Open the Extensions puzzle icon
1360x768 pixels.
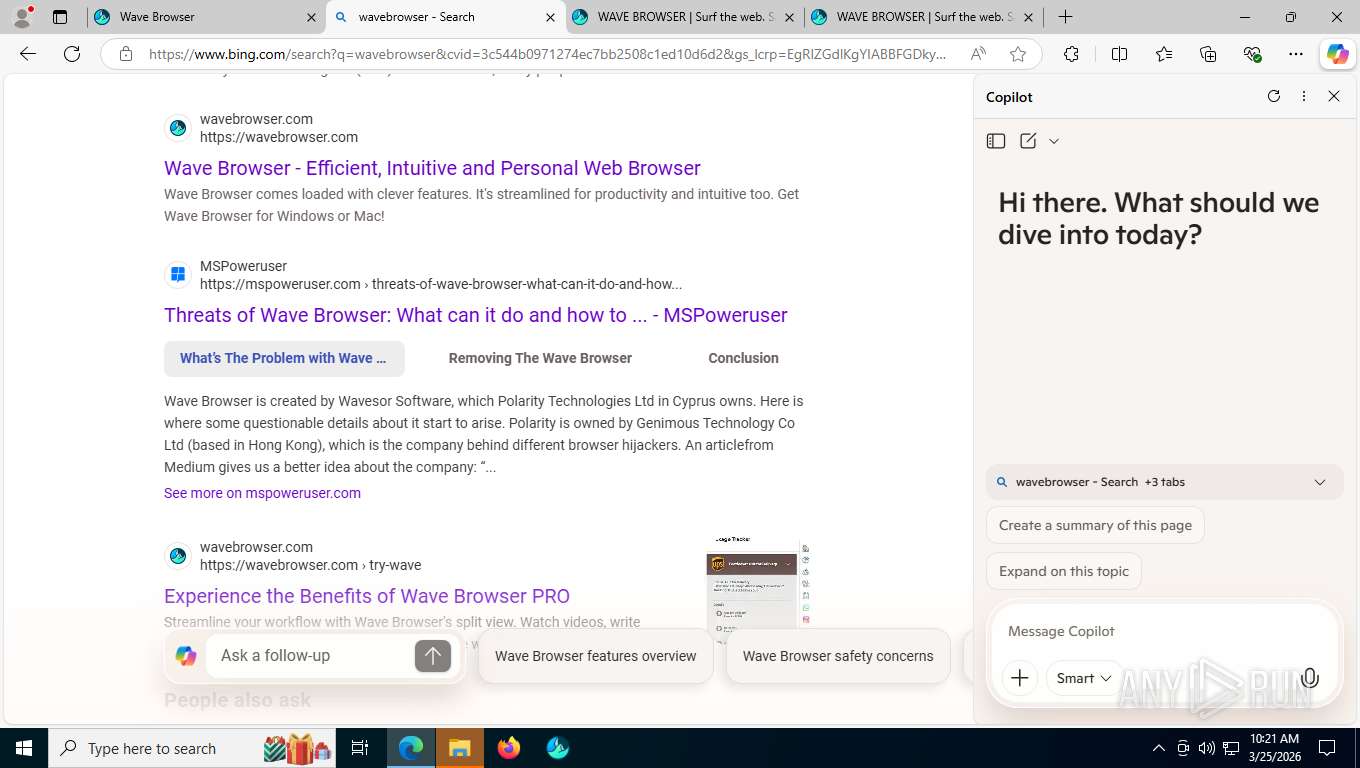(1071, 54)
